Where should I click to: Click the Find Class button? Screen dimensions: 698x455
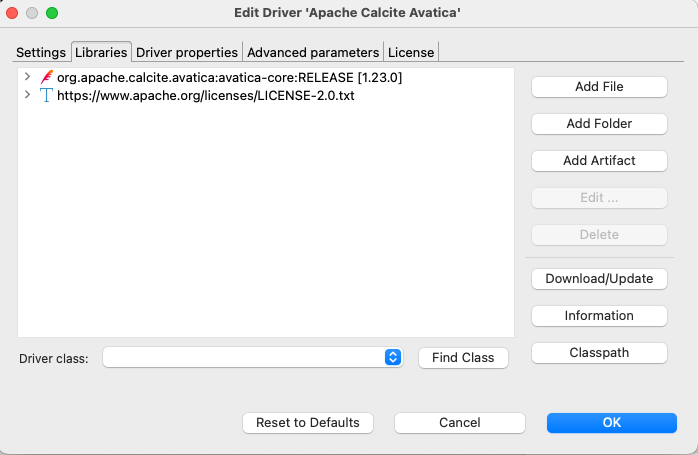pyautogui.click(x=463, y=358)
